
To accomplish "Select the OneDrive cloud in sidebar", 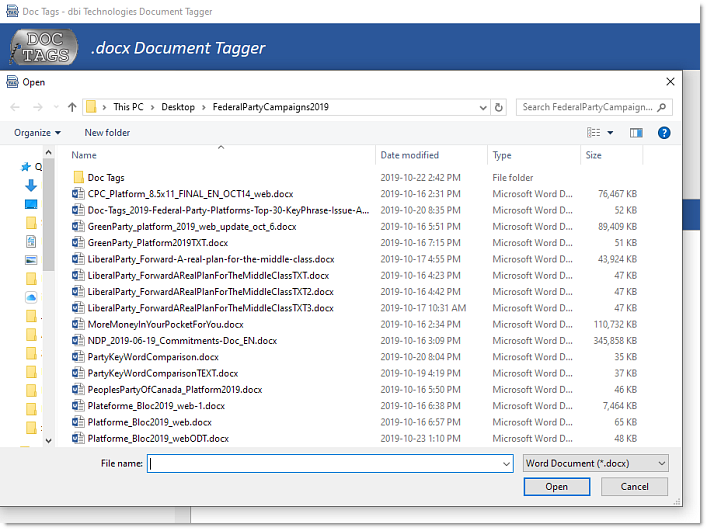I will (31, 297).
